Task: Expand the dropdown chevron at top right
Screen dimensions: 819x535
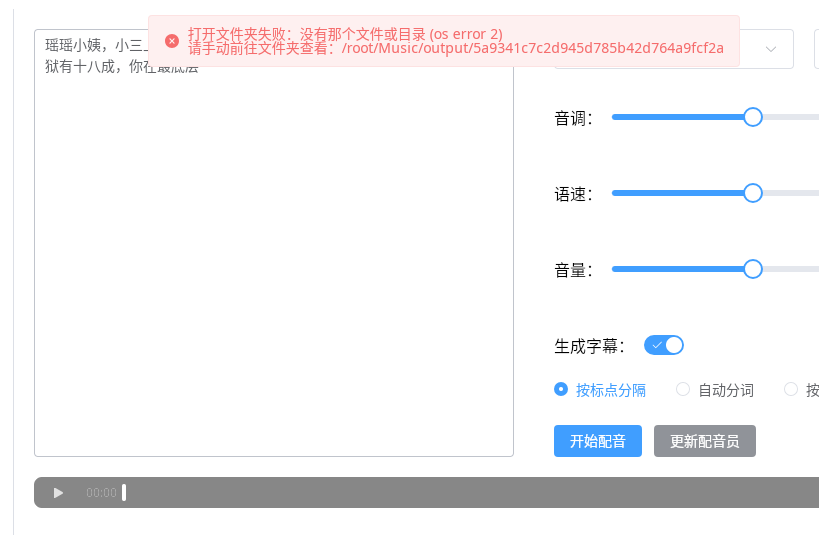Action: pyautogui.click(x=770, y=49)
